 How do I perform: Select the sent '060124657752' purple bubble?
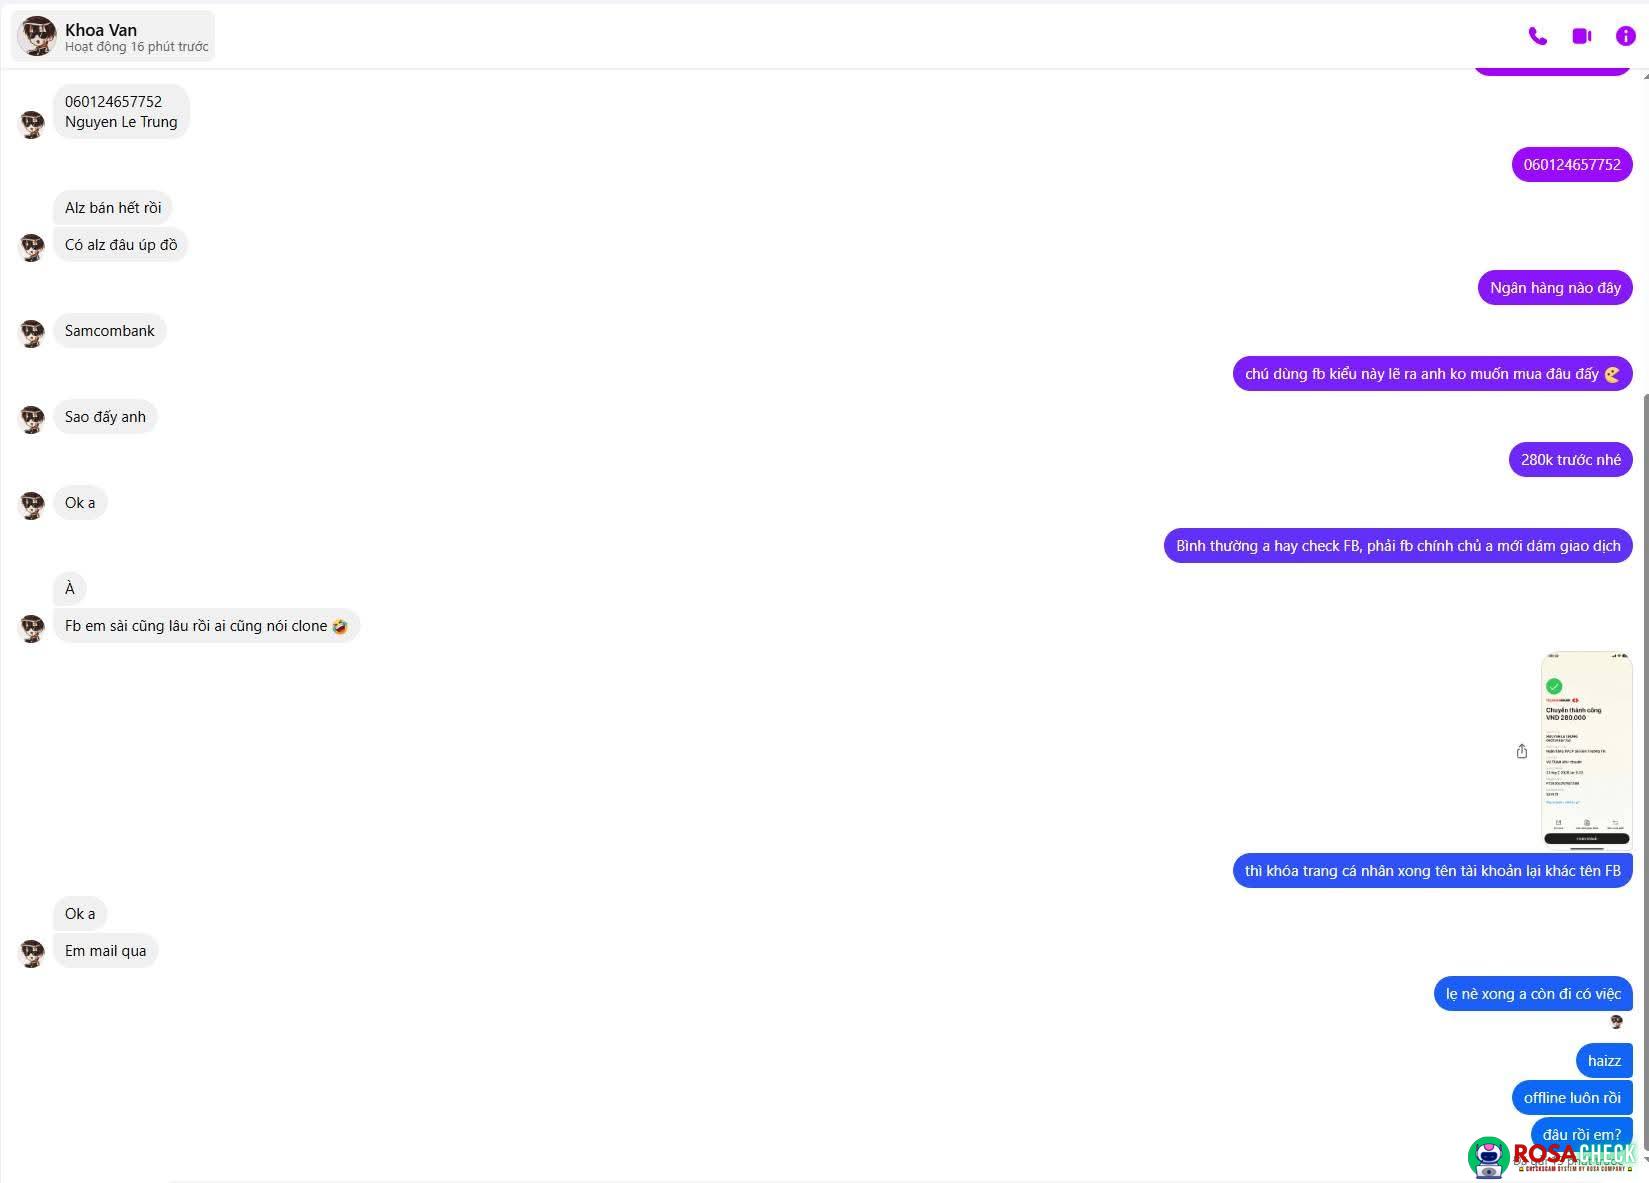[1571, 165]
